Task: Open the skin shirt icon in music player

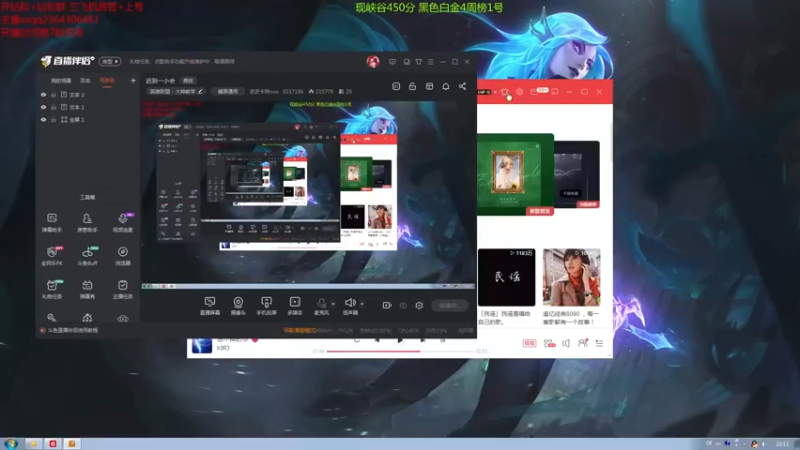Action: pyautogui.click(x=504, y=92)
